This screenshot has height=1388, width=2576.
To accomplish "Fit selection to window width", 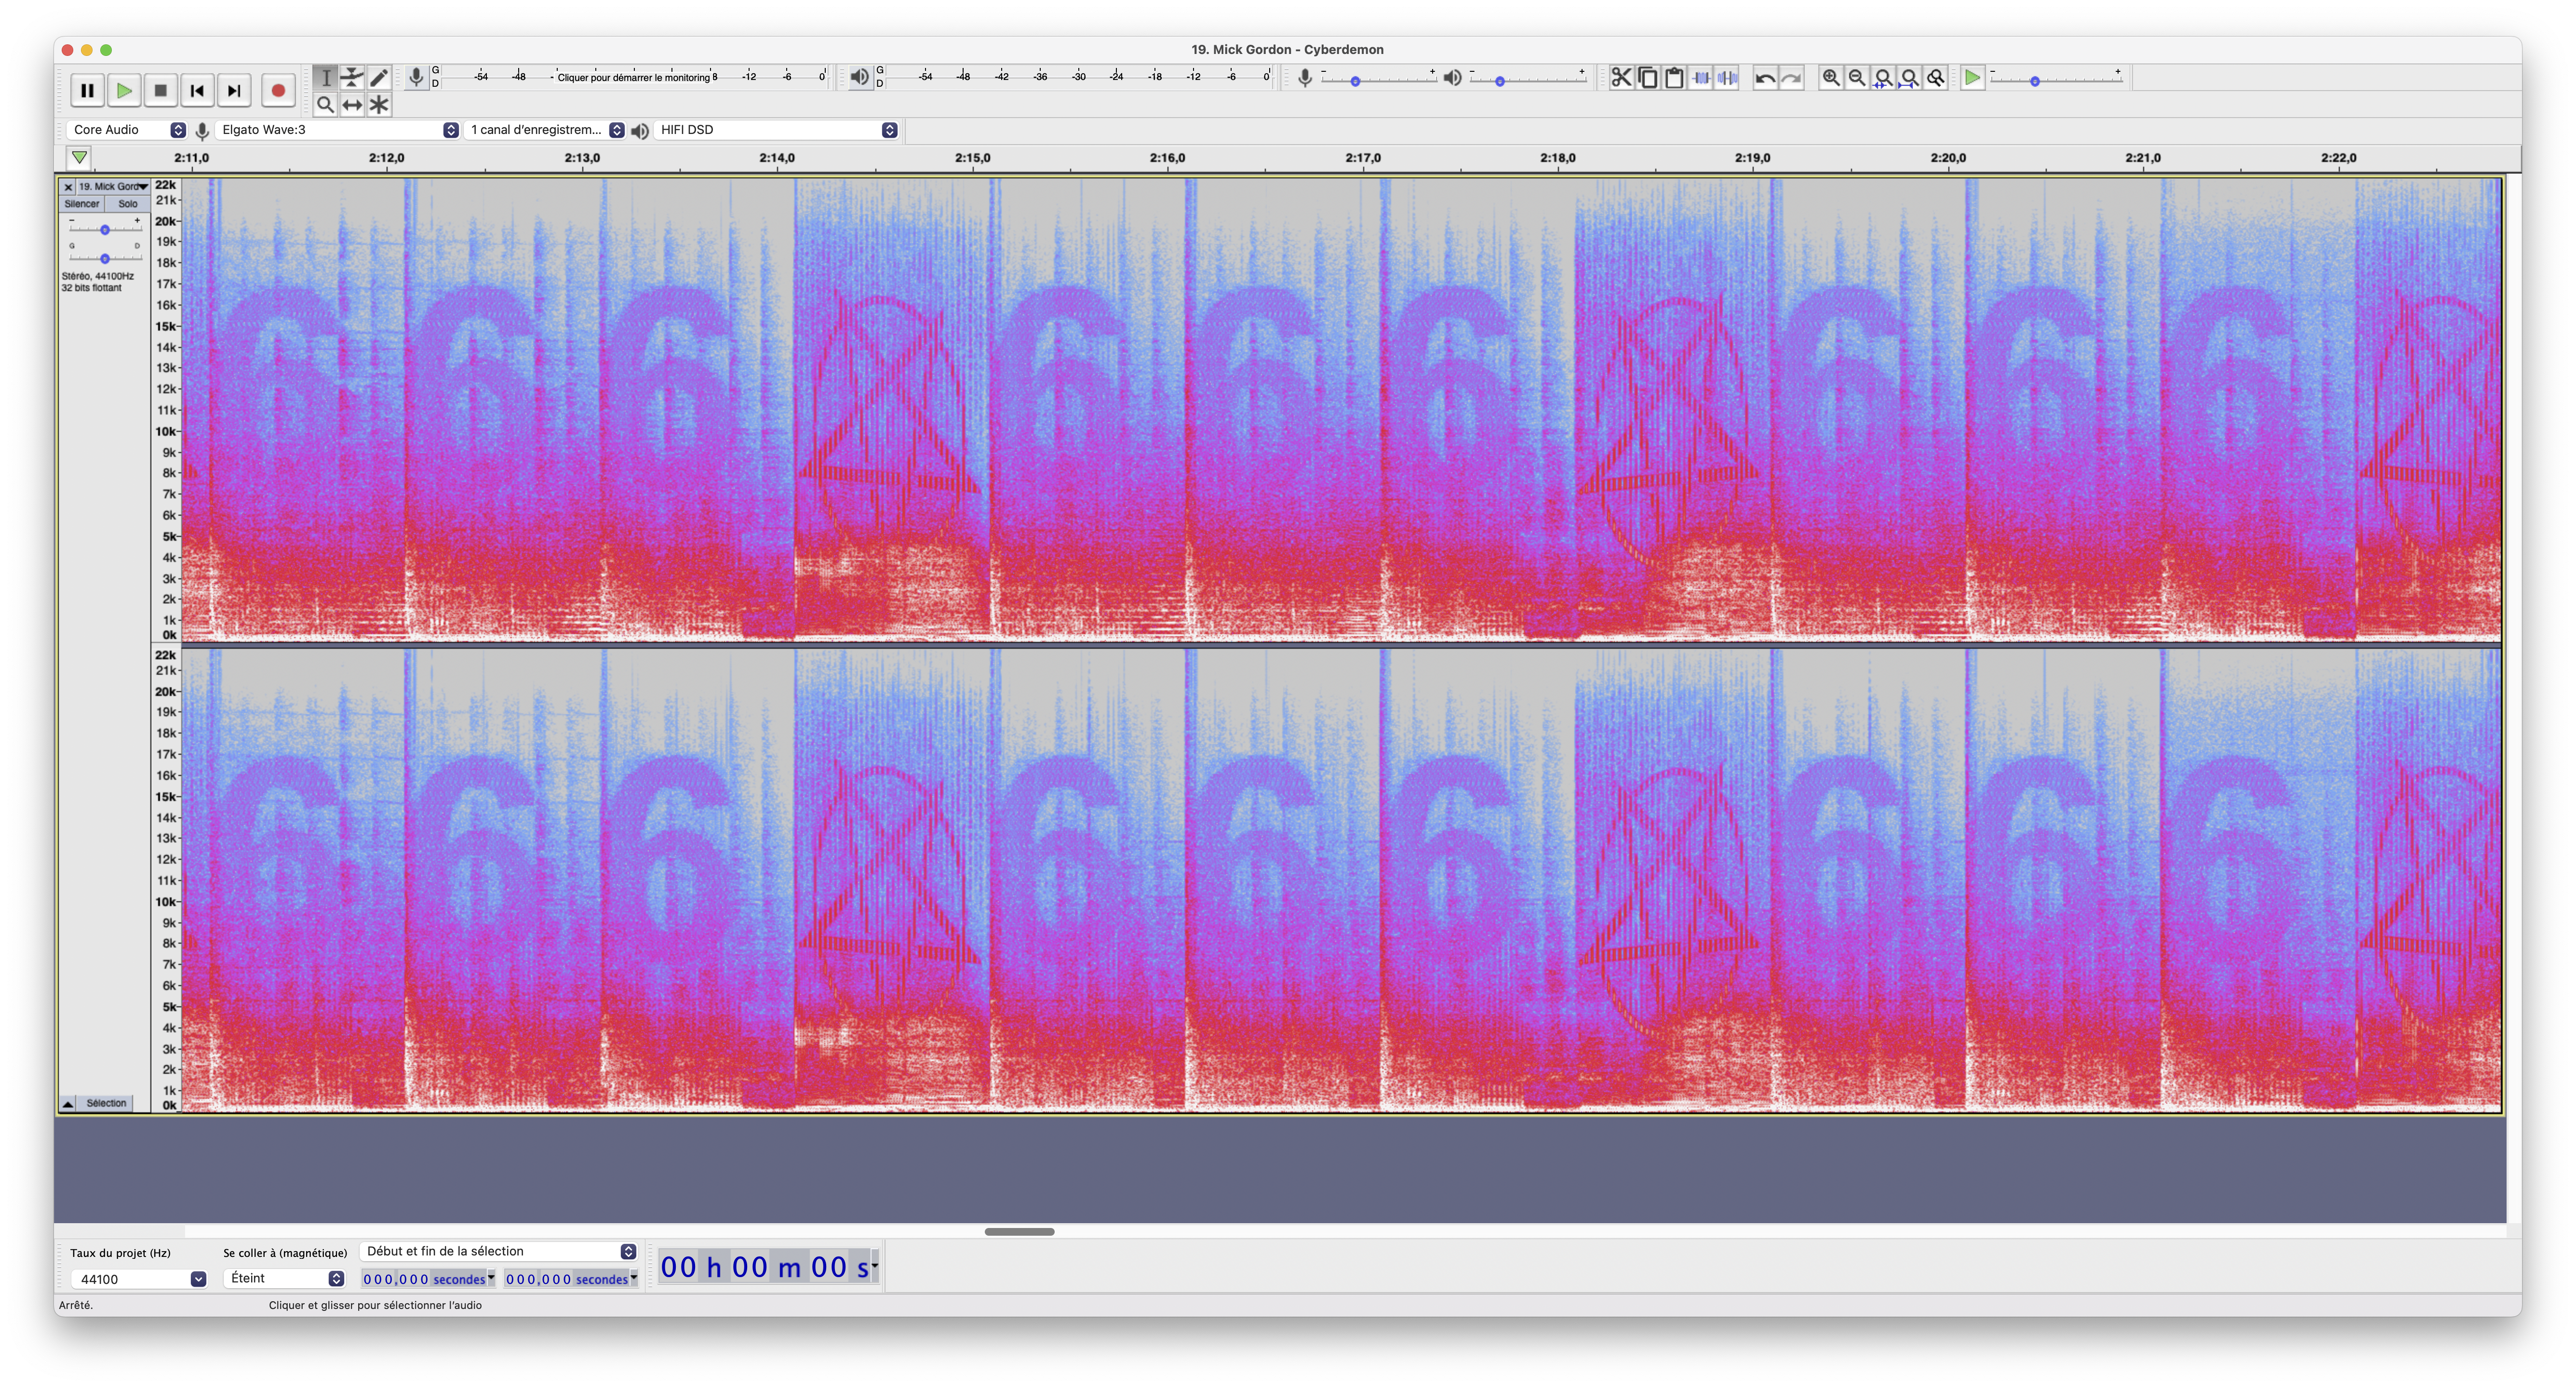I will [1883, 77].
